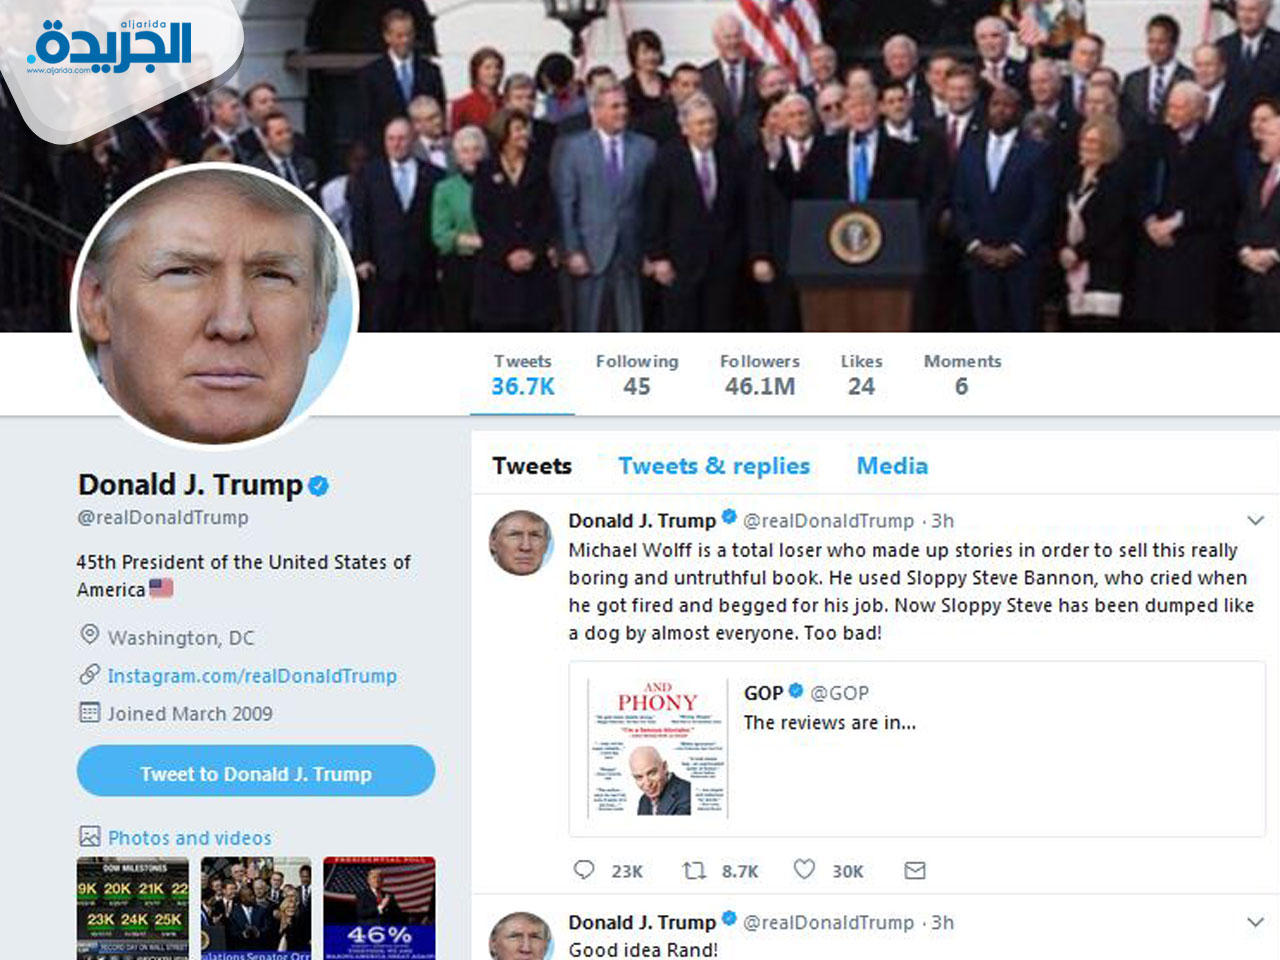
Task: Click the Photos and videos picture icon
Action: click(90, 836)
